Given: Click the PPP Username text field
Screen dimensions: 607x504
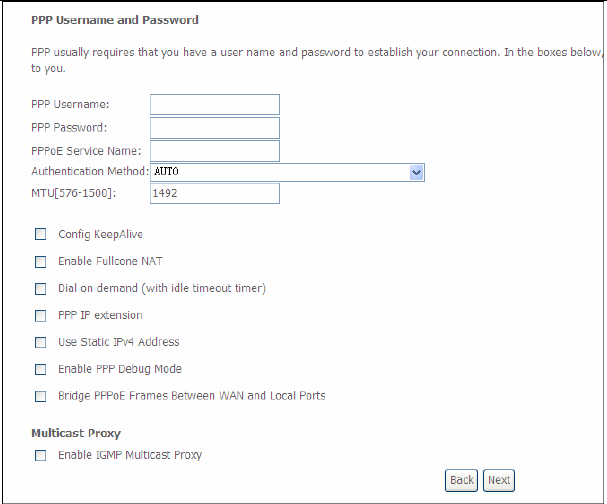Looking at the screenshot, I should point(215,105).
